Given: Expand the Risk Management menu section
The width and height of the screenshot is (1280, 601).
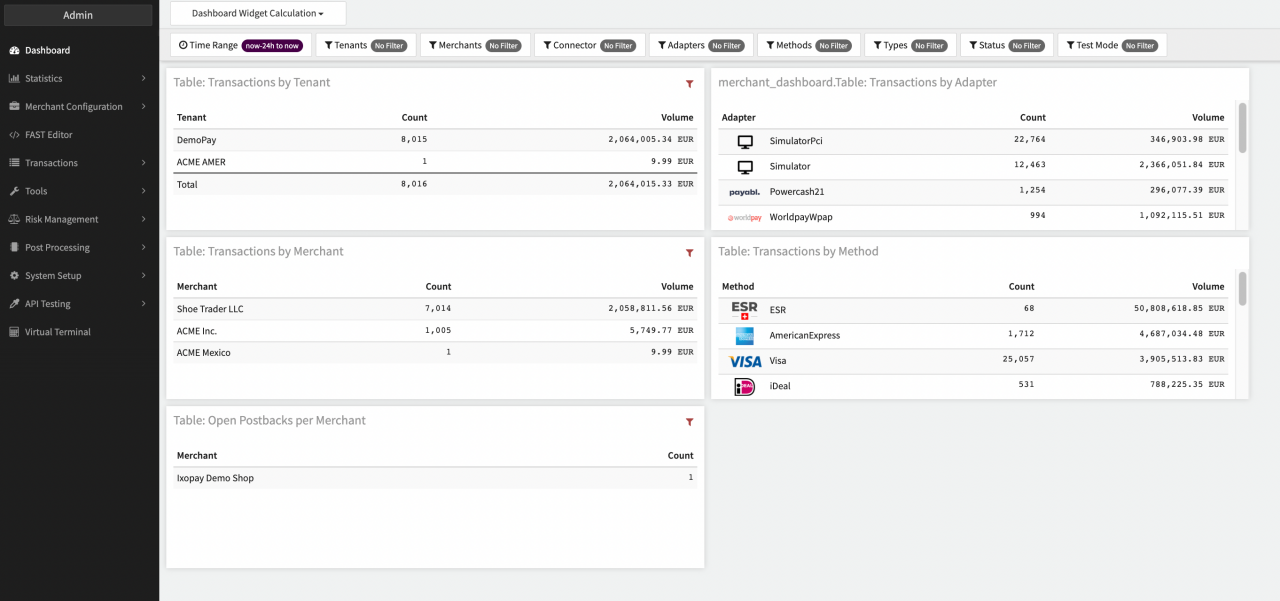Looking at the screenshot, I should (80, 219).
